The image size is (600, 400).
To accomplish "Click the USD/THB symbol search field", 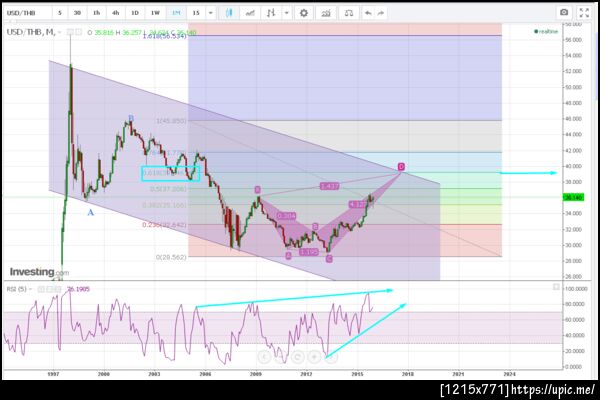I will [x=28, y=13].
